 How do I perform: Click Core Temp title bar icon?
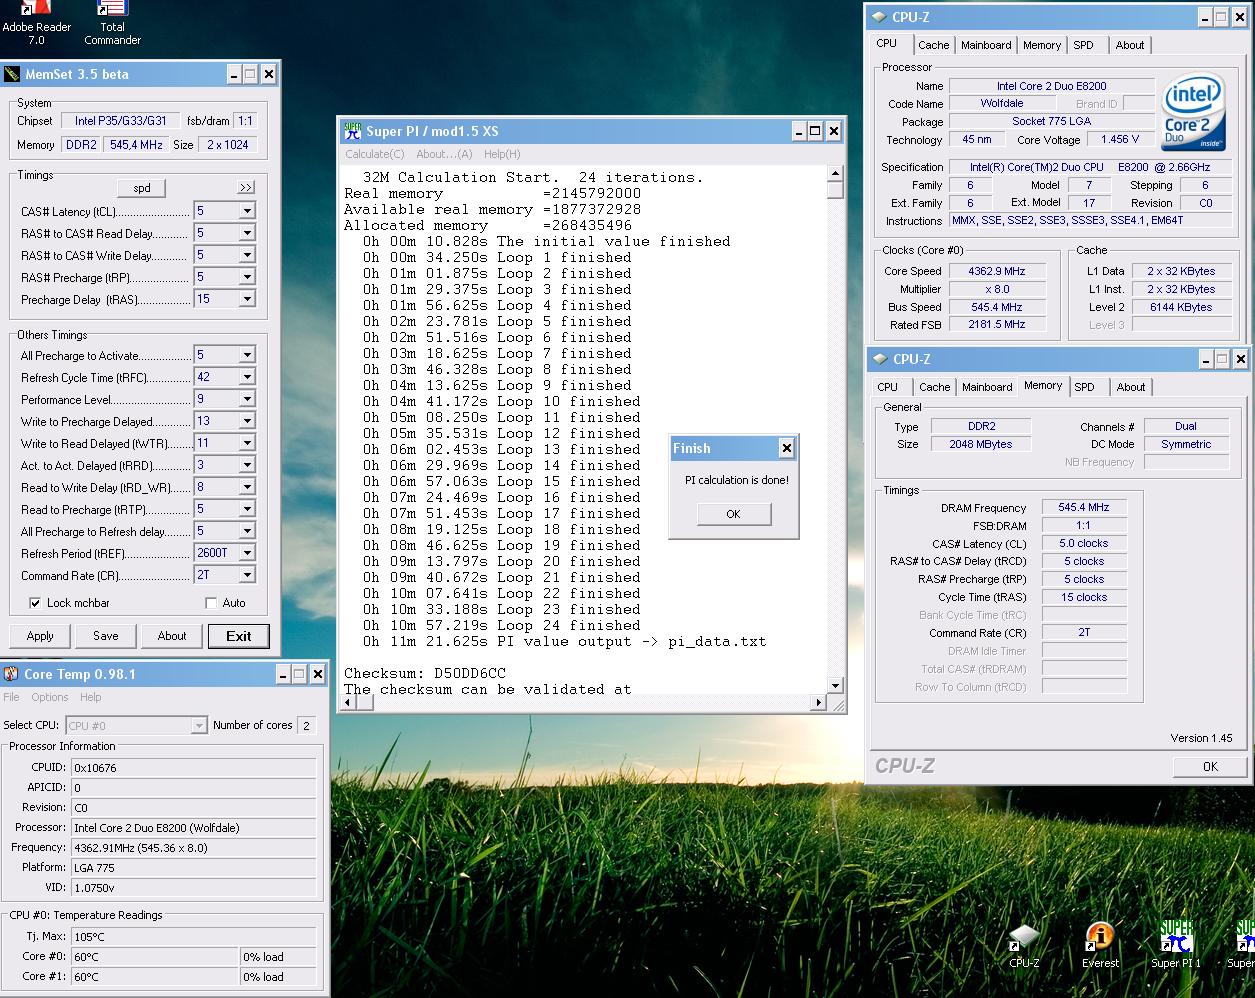pyautogui.click(x=11, y=674)
